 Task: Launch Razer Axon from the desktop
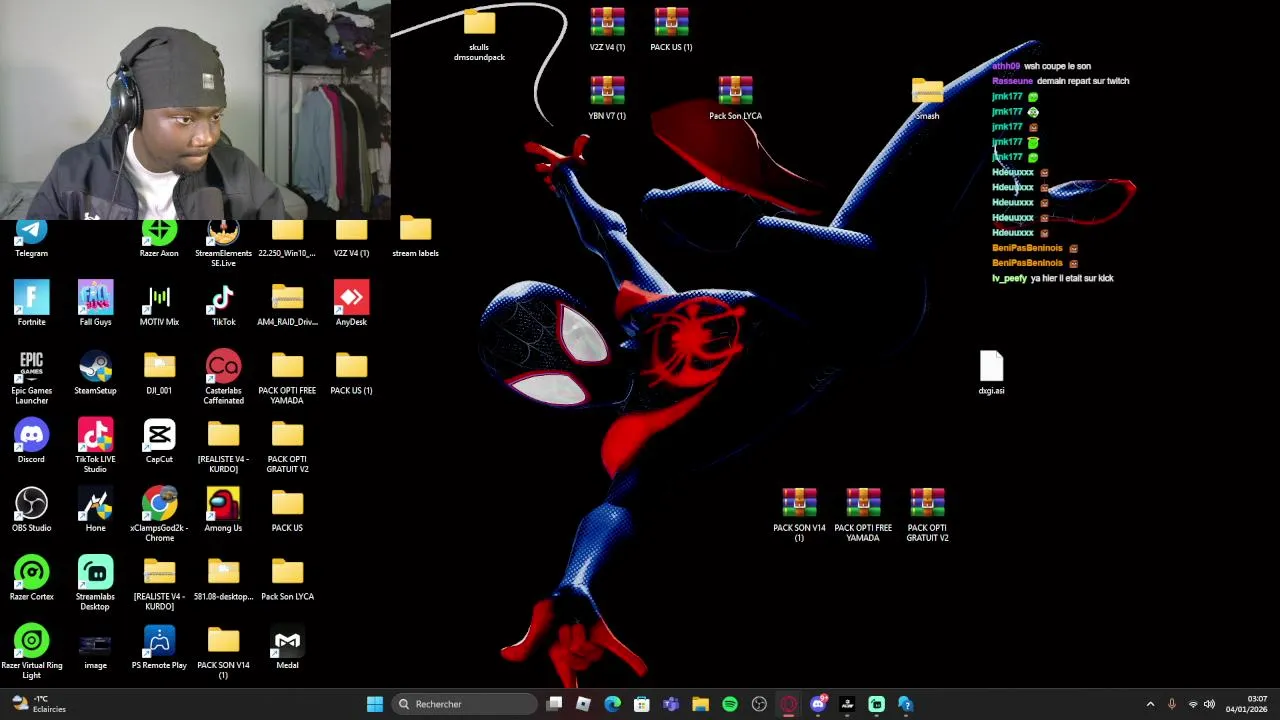point(159,240)
